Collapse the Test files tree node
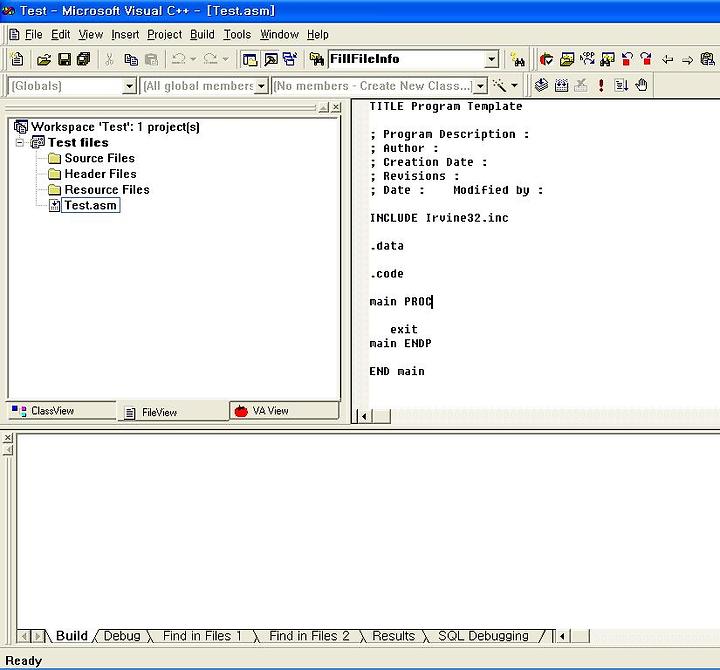Viewport: 720px width, 670px height. (20, 142)
